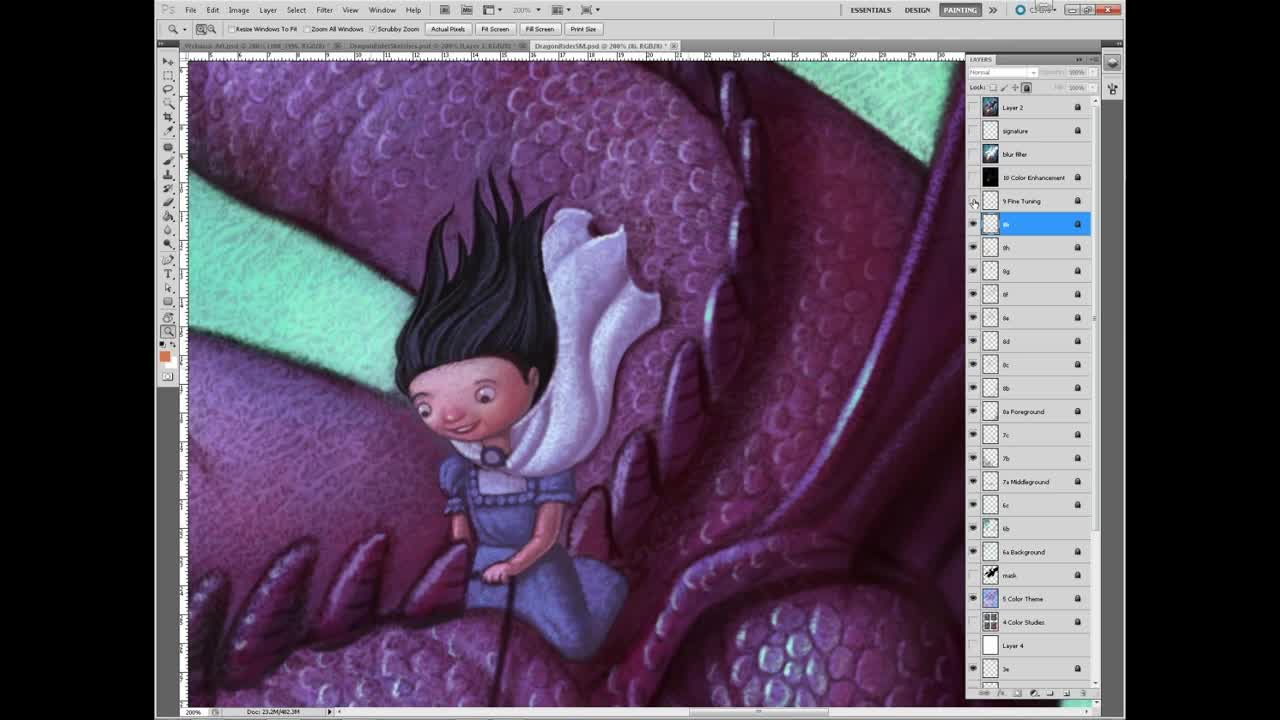This screenshot has height=720, width=1280.
Task: Select the Eraser tool
Action: click(168, 203)
